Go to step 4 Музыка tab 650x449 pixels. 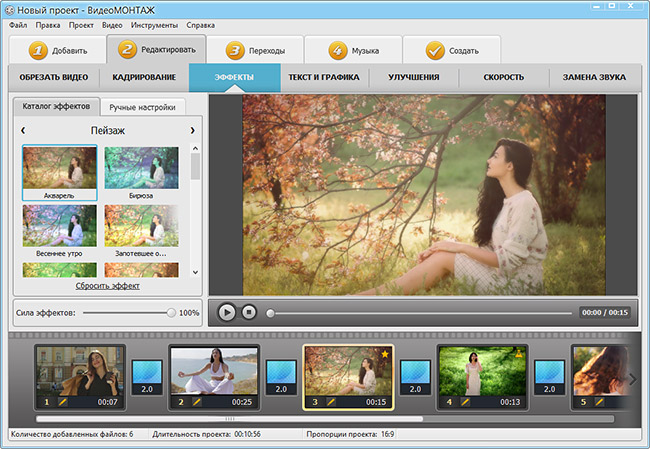point(353,50)
